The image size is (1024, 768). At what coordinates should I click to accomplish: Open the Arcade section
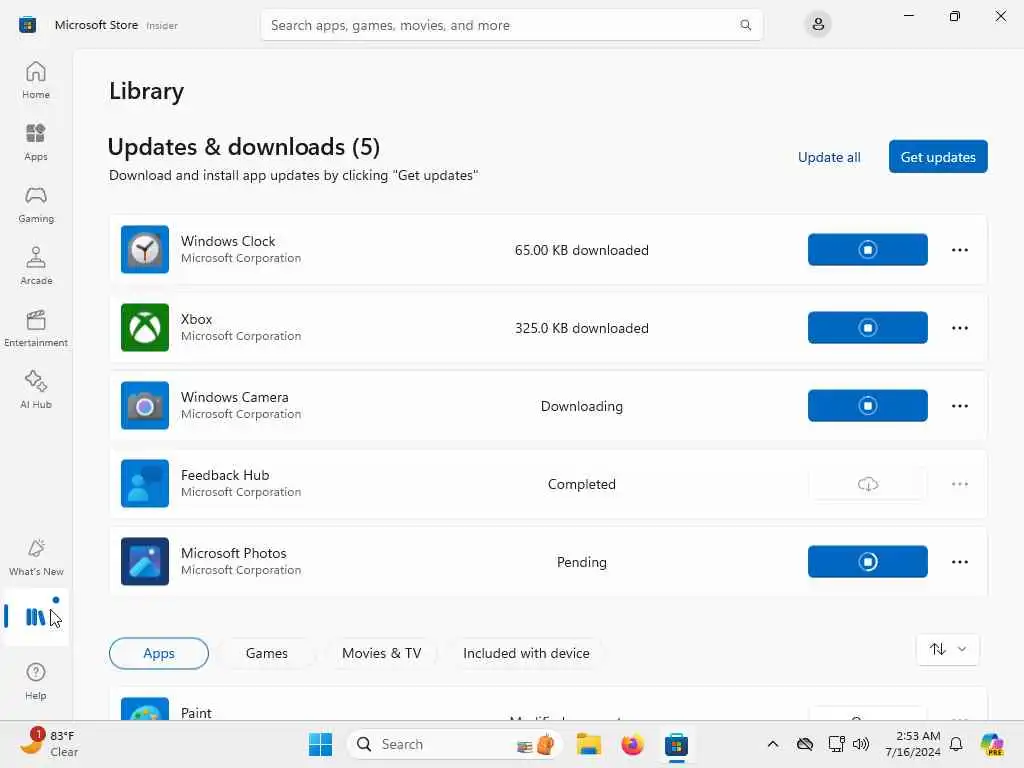[x=36, y=266]
